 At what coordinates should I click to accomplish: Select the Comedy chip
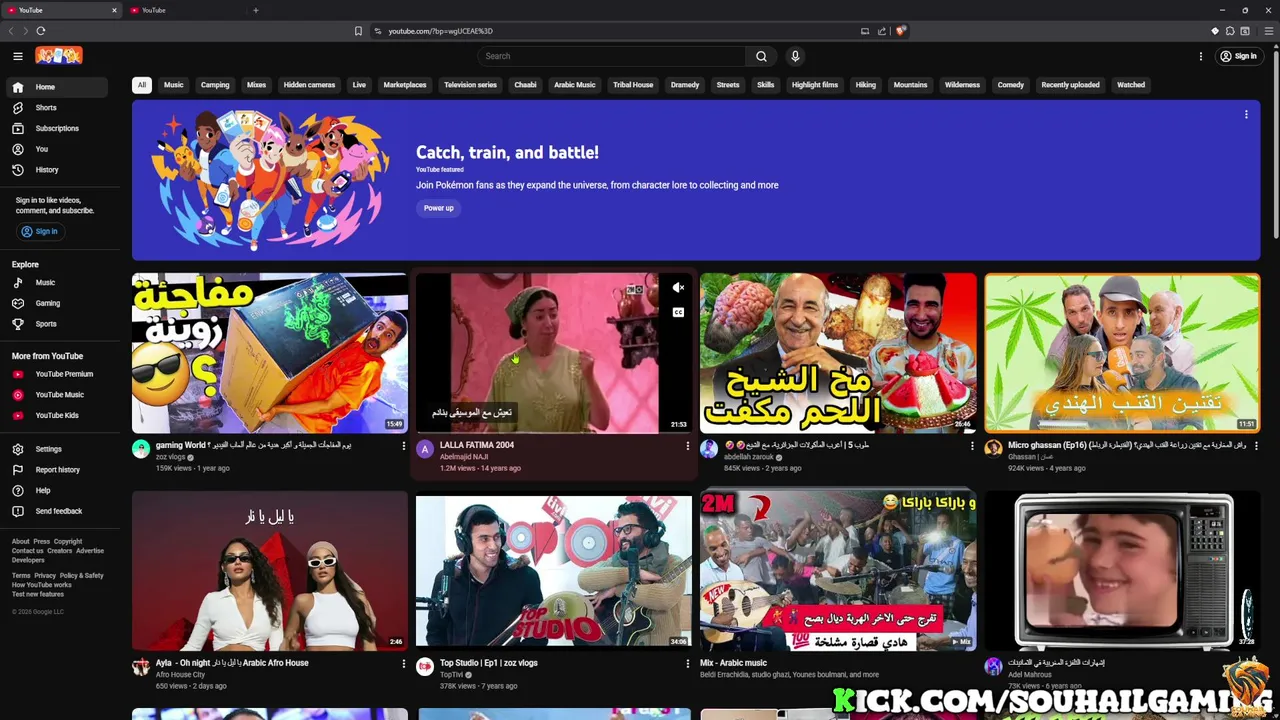[x=1010, y=85]
